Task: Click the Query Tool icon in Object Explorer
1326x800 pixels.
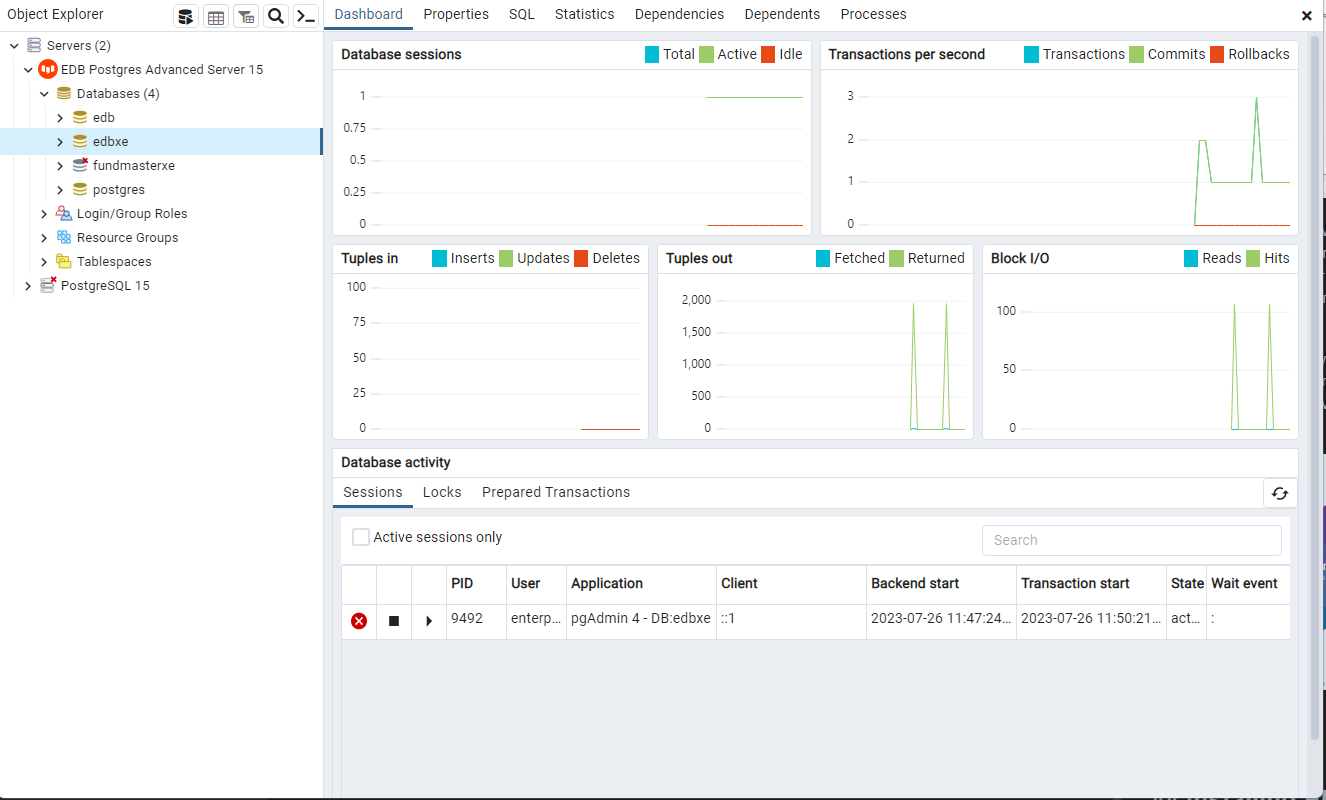Action: point(185,16)
